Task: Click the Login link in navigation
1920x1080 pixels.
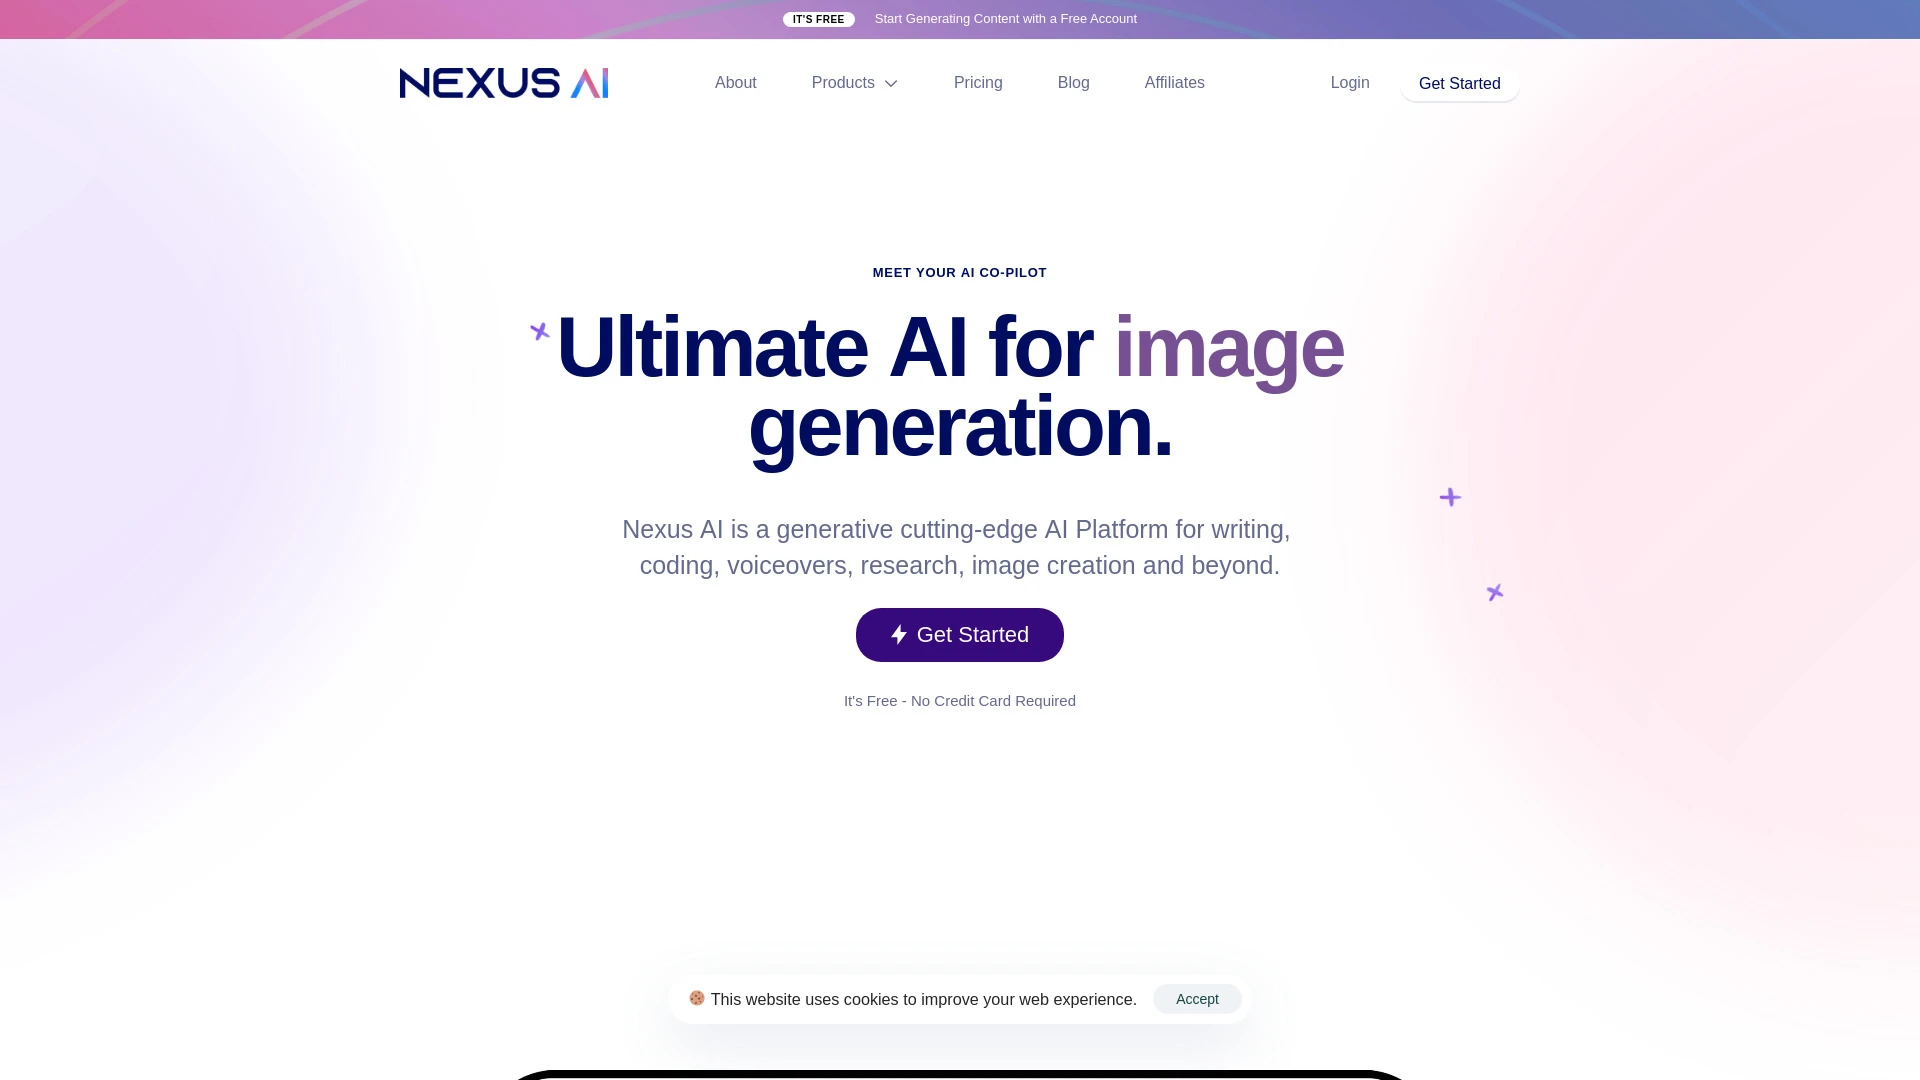Action: coord(1350,83)
